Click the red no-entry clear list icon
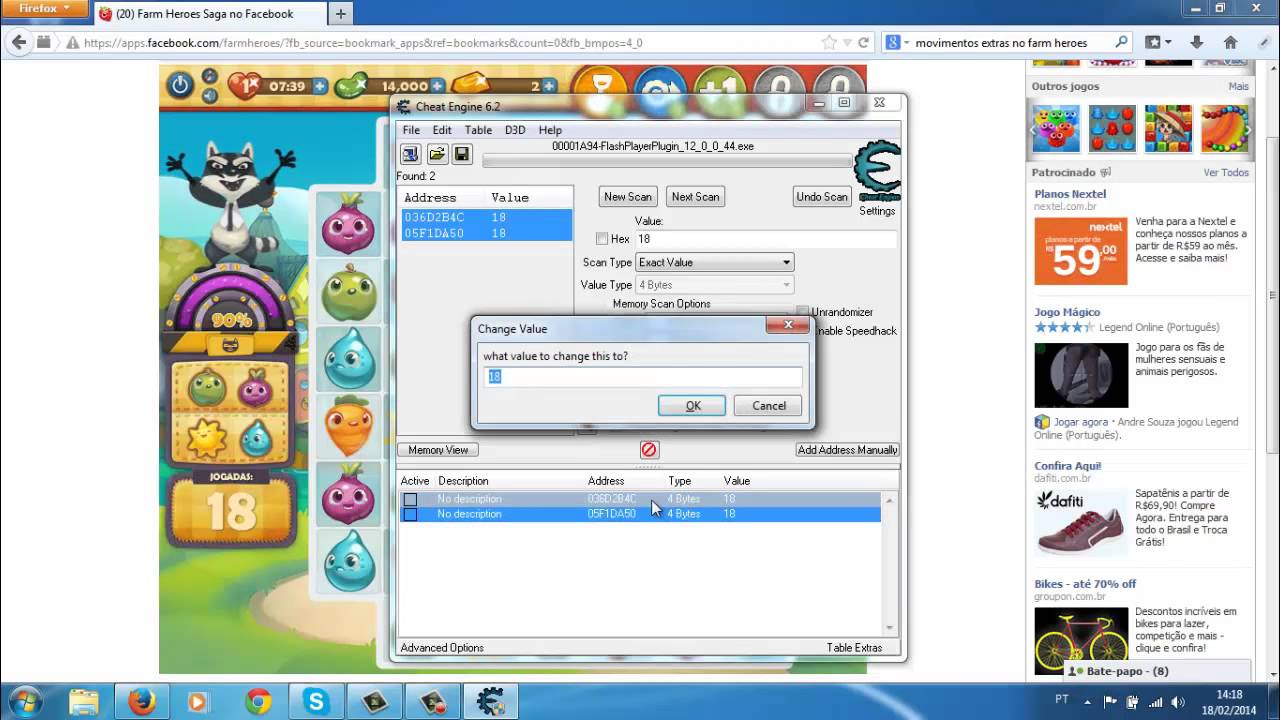The height and width of the screenshot is (720, 1280). point(649,450)
